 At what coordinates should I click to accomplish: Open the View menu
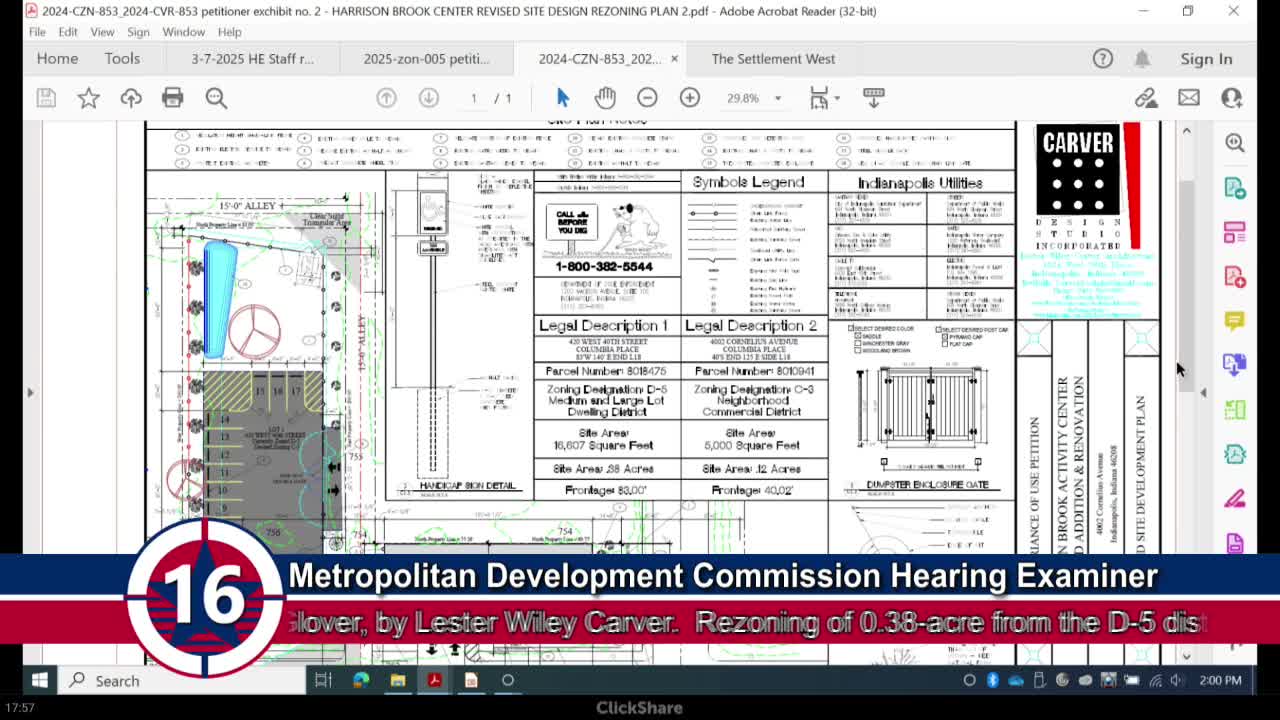click(102, 32)
